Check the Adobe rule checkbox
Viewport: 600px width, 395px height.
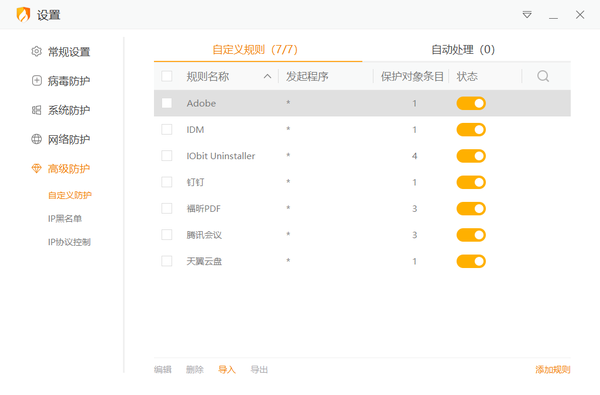pyautogui.click(x=166, y=103)
